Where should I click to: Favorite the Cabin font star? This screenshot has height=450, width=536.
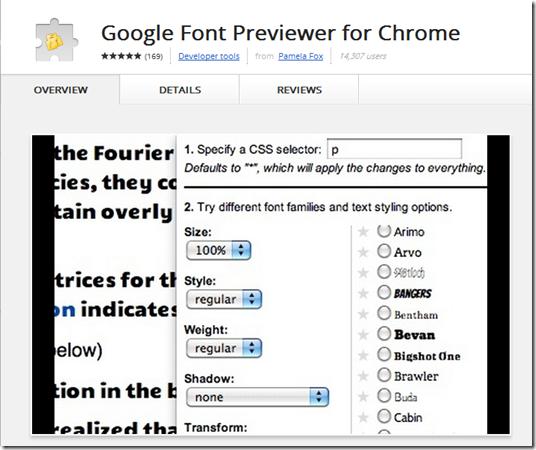[363, 417]
